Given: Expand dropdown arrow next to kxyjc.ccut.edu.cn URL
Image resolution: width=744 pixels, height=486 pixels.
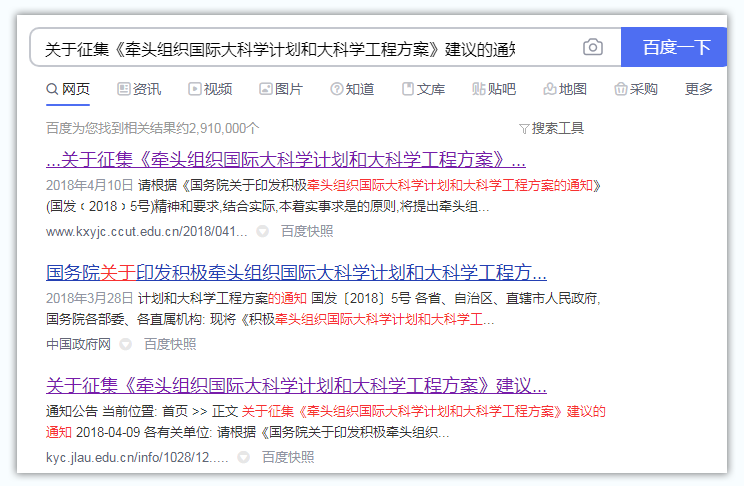Looking at the screenshot, I should pyautogui.click(x=262, y=232).
